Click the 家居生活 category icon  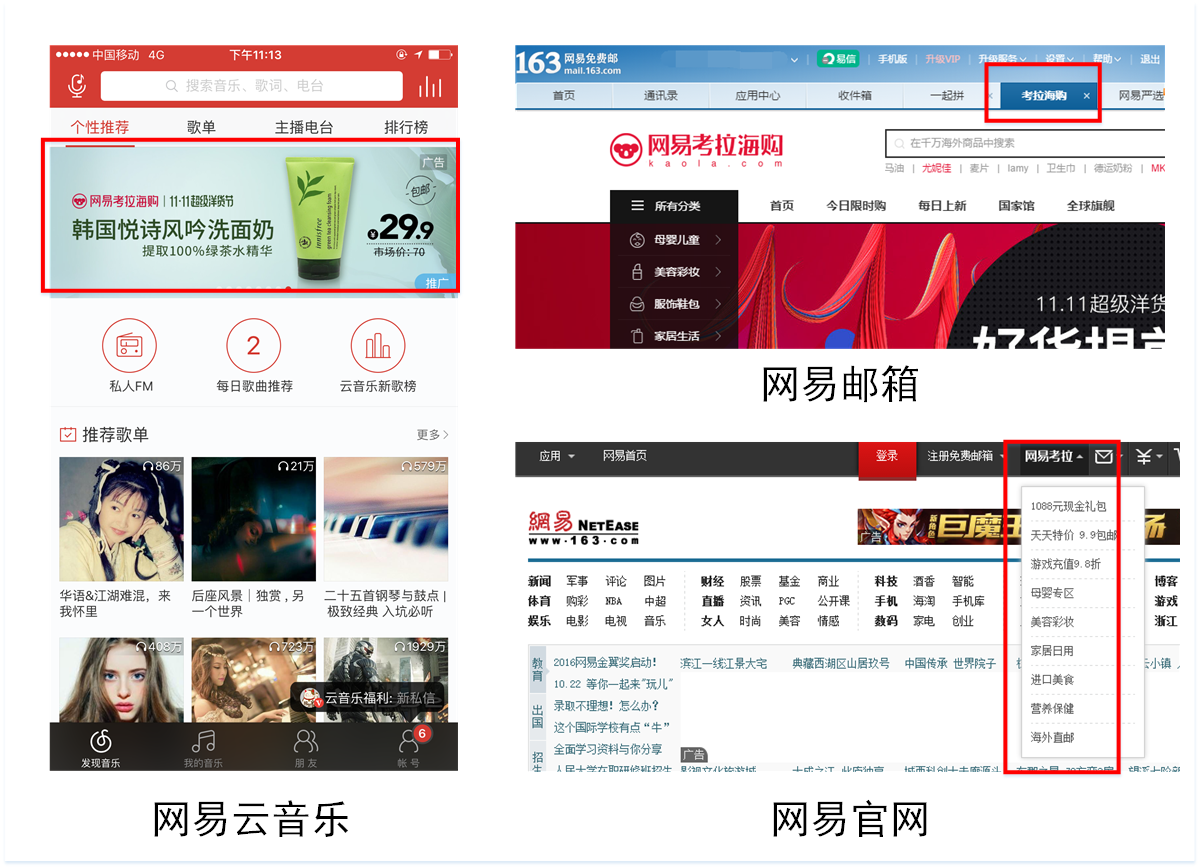pyautogui.click(x=636, y=336)
